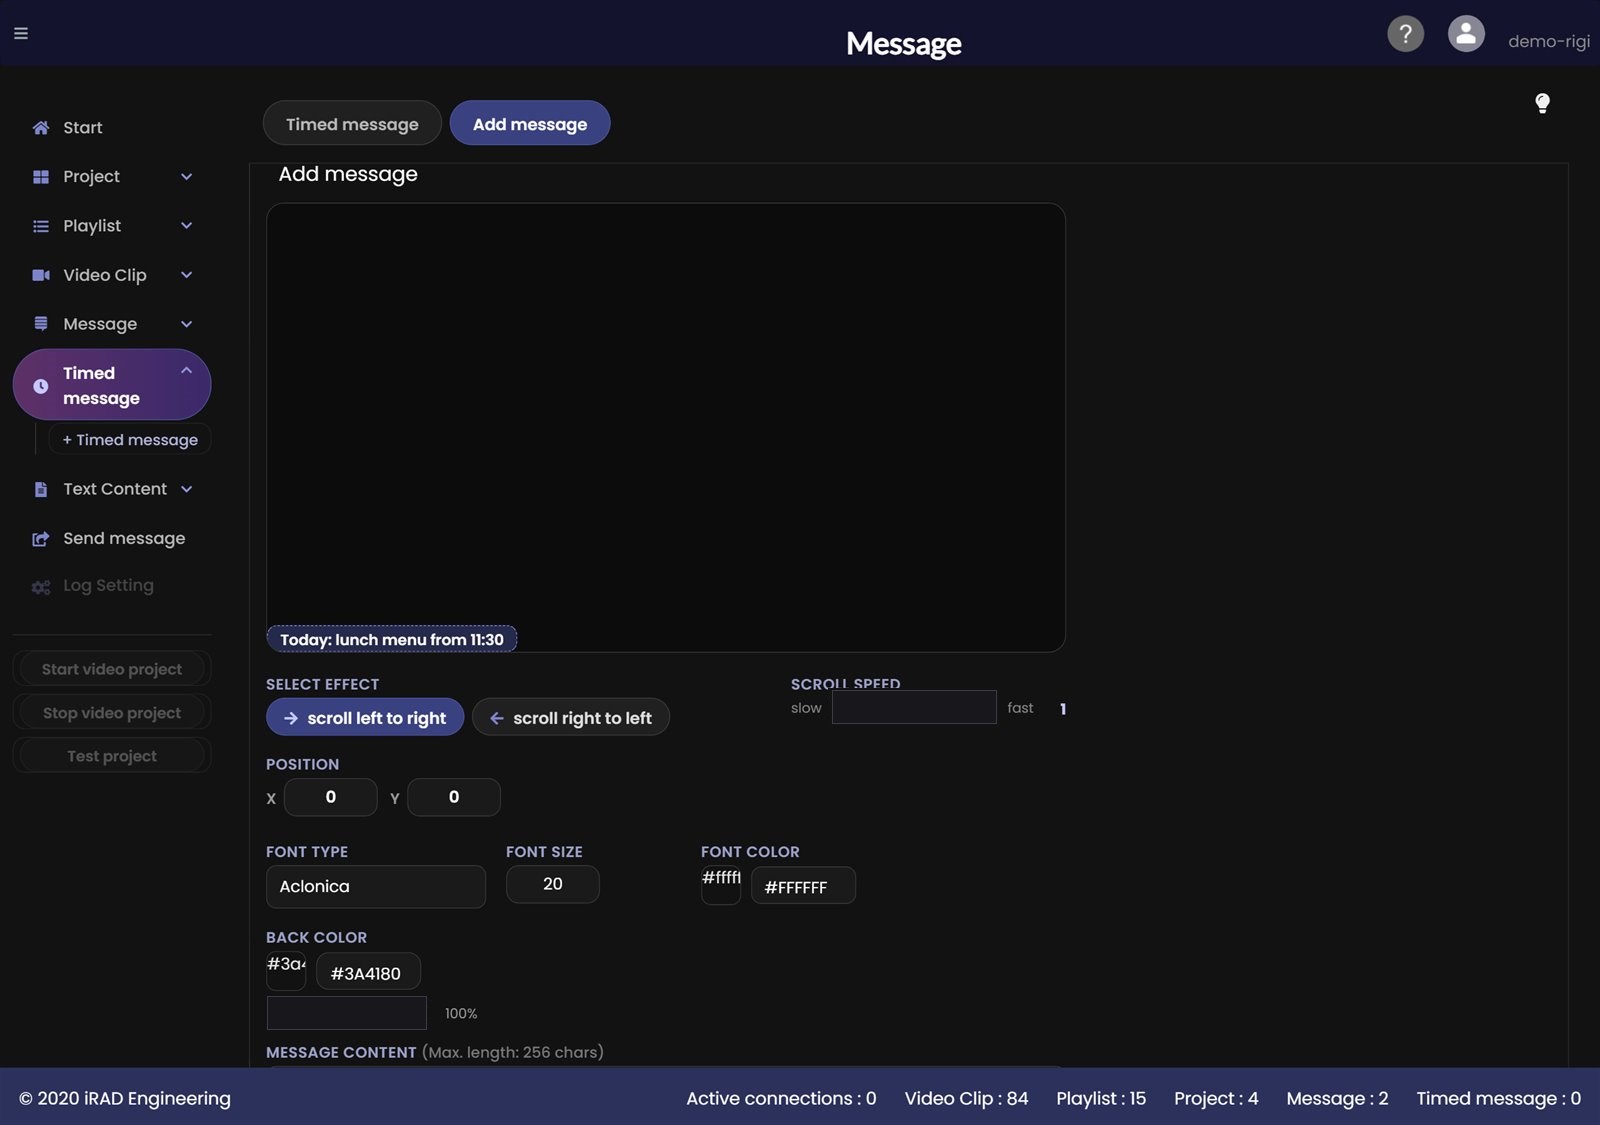Click the Send message share icon
This screenshot has width=1600, height=1125.
click(x=41, y=539)
